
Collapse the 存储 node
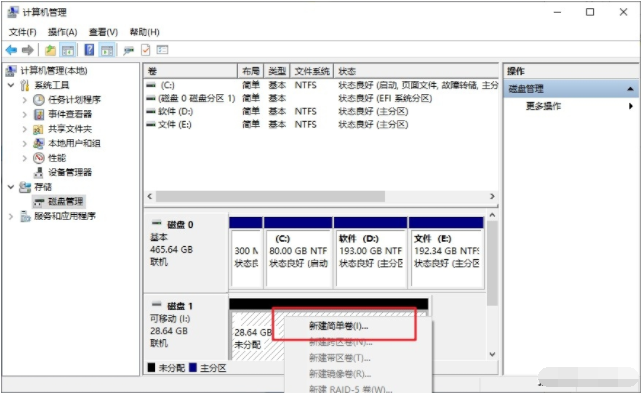(11, 187)
